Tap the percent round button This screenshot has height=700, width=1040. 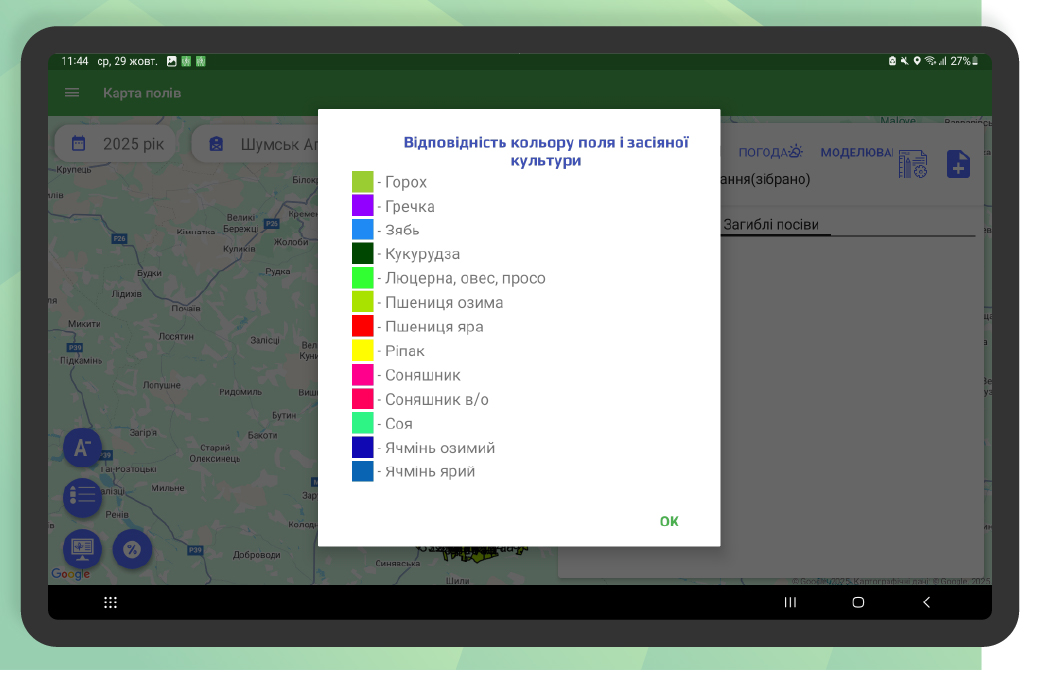coord(132,548)
